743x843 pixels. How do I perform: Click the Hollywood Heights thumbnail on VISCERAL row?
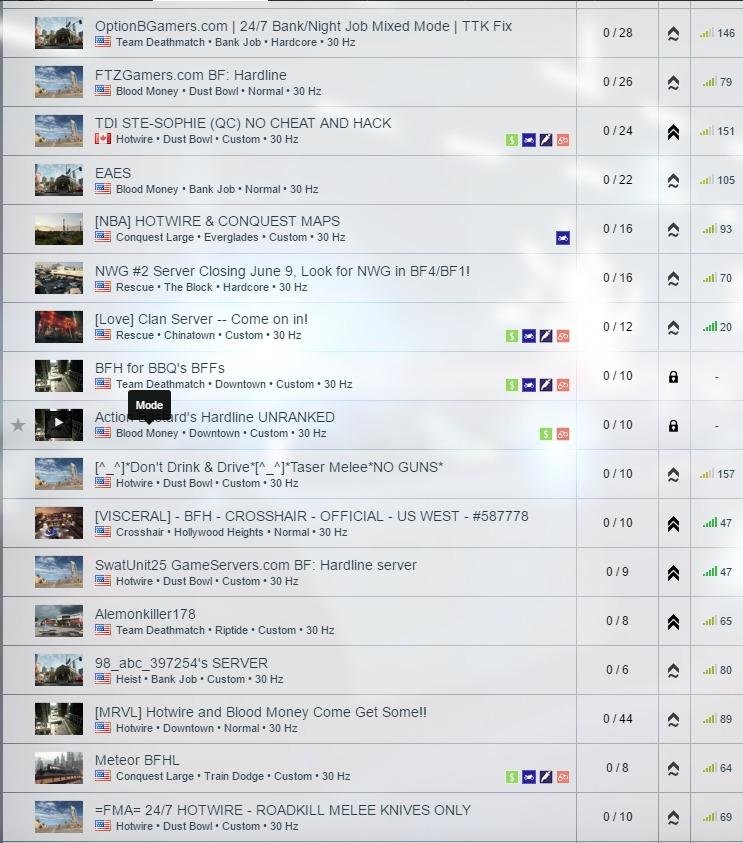coord(59,523)
